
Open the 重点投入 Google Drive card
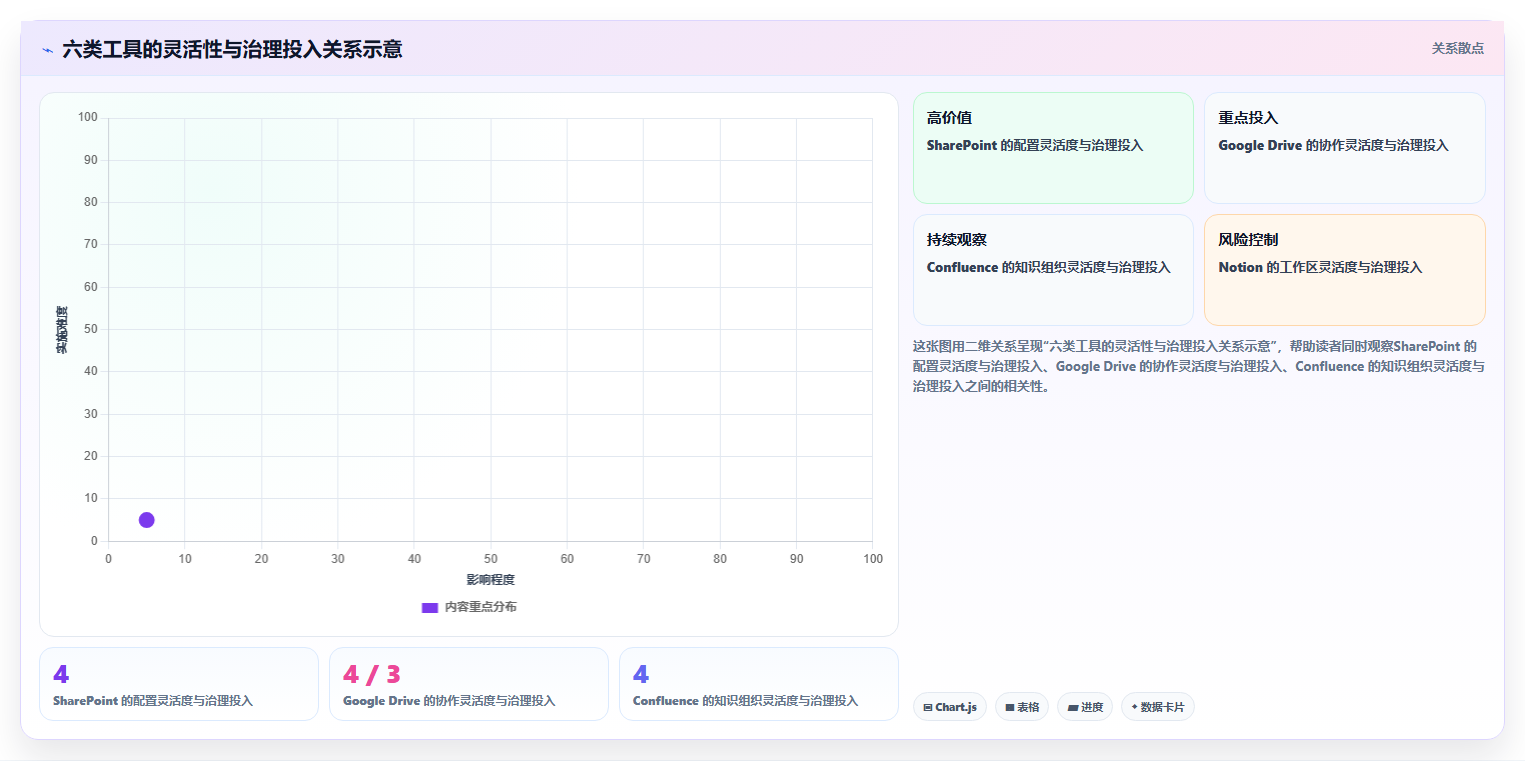coord(1344,148)
